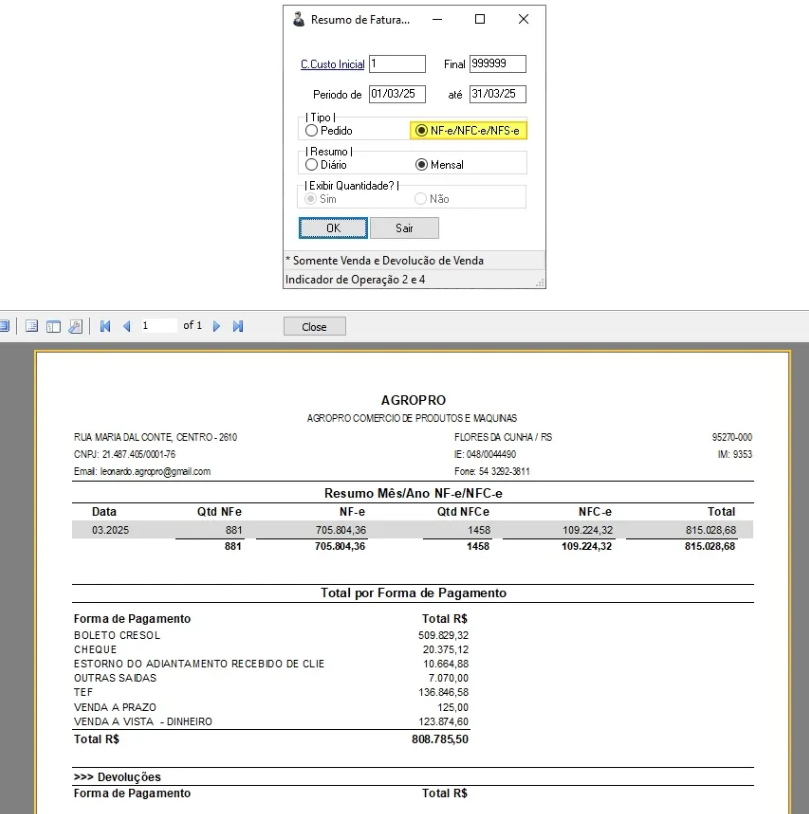Click the Total por Forma de Pagamento heading
This screenshot has width=809, height=814.
click(x=413, y=593)
